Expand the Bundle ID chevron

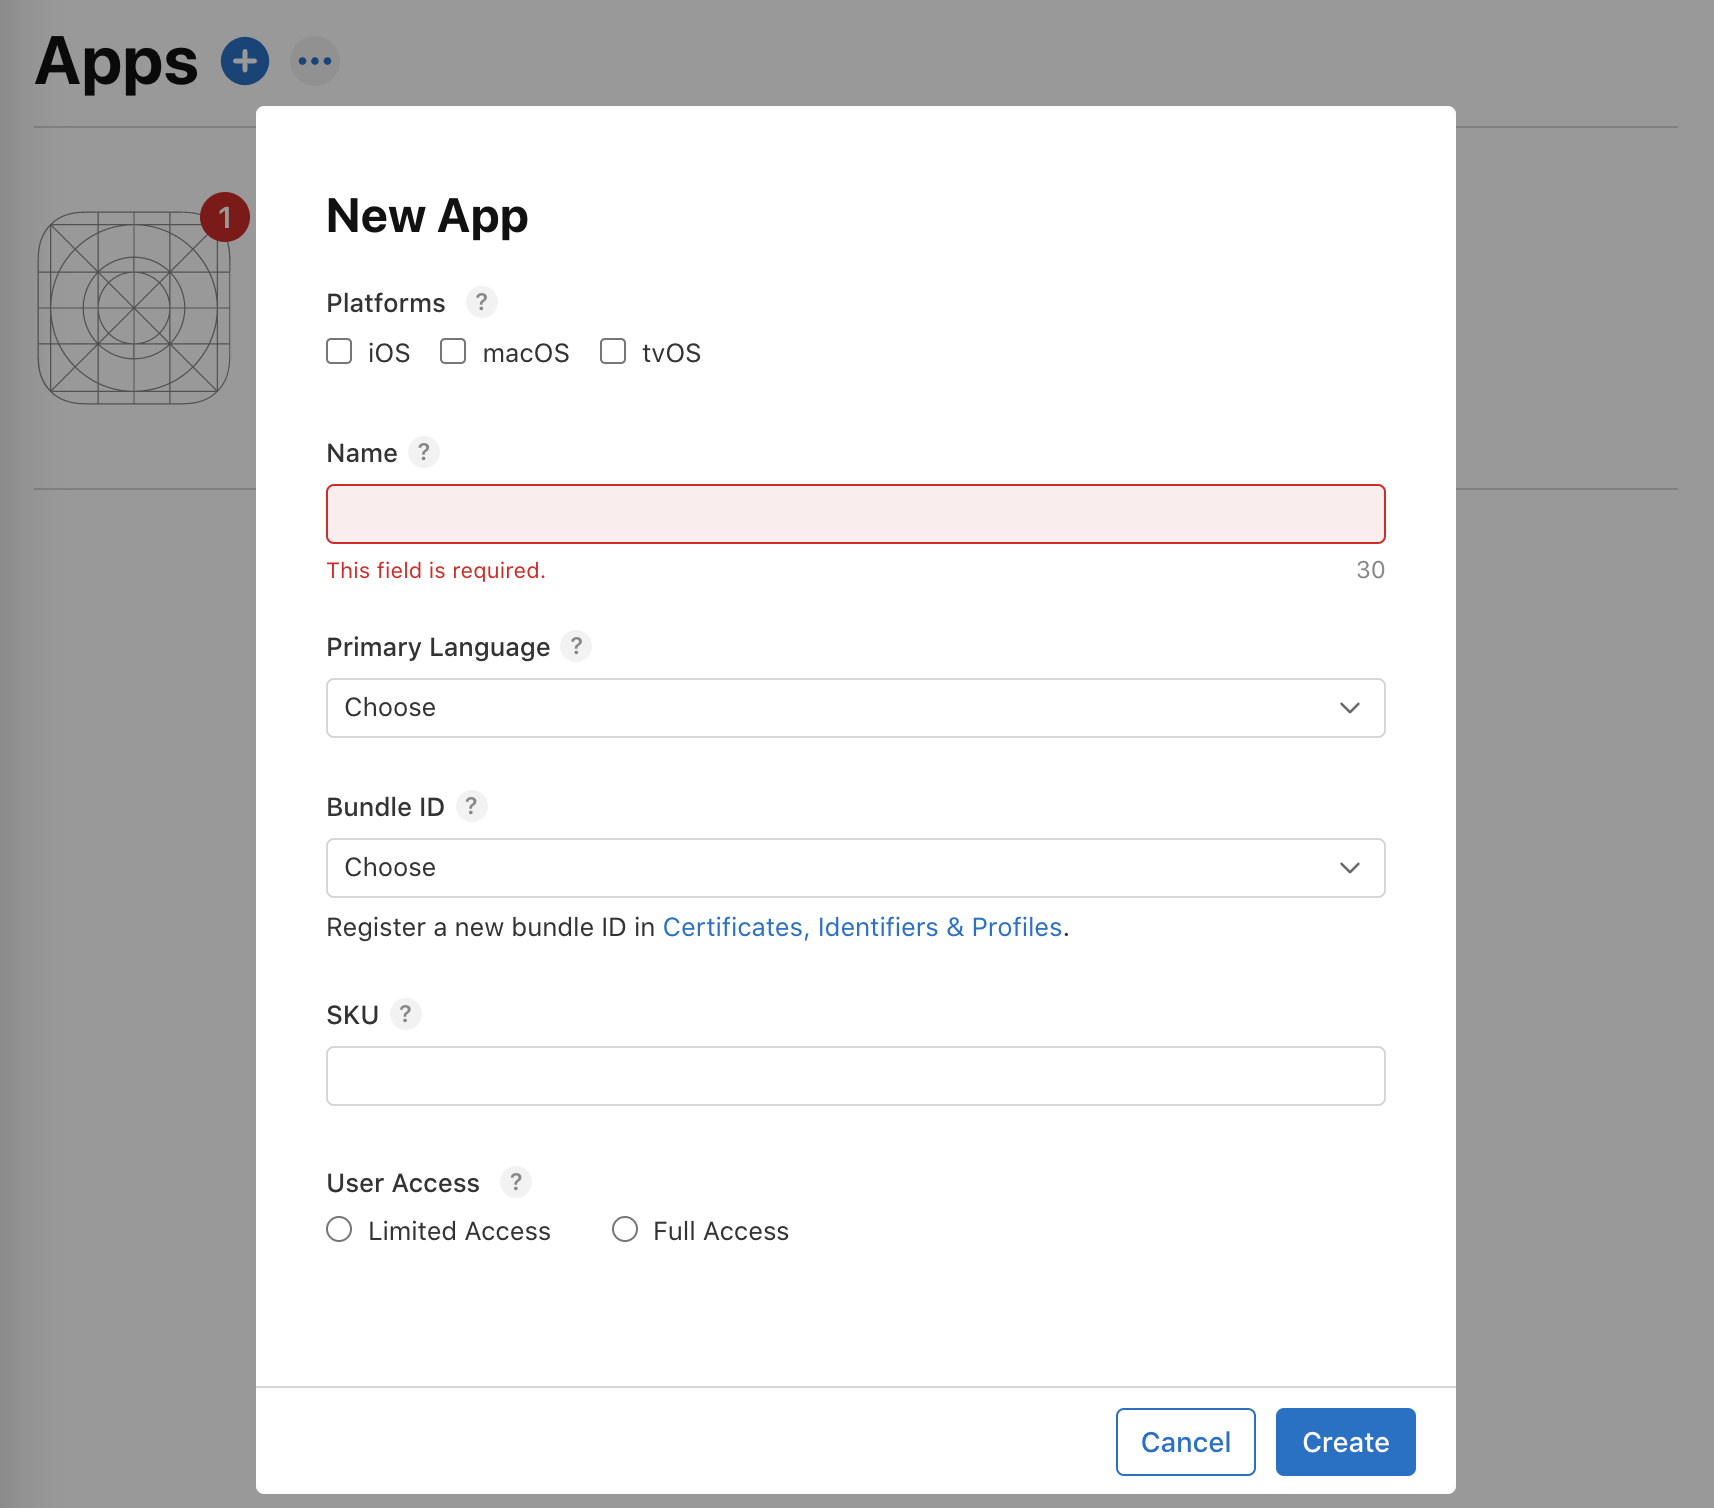pyautogui.click(x=1349, y=867)
